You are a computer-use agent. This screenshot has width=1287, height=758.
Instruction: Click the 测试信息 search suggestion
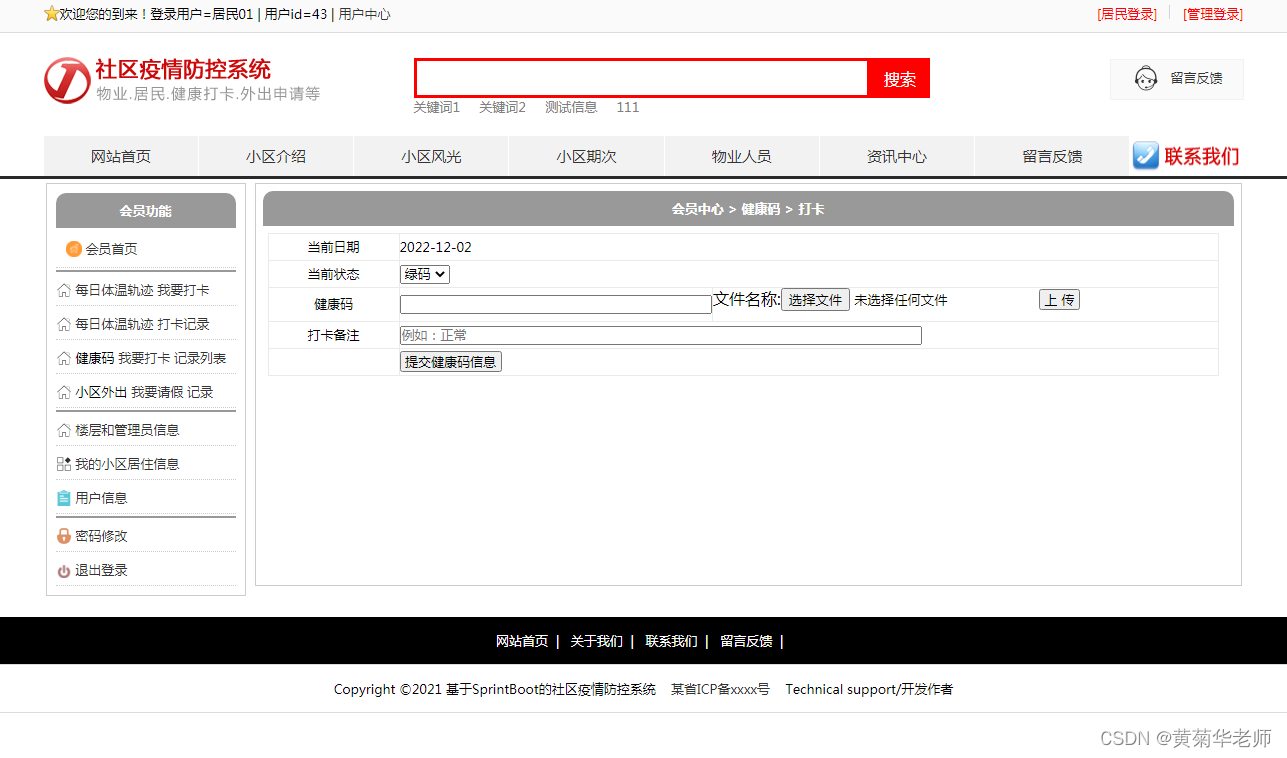point(571,107)
